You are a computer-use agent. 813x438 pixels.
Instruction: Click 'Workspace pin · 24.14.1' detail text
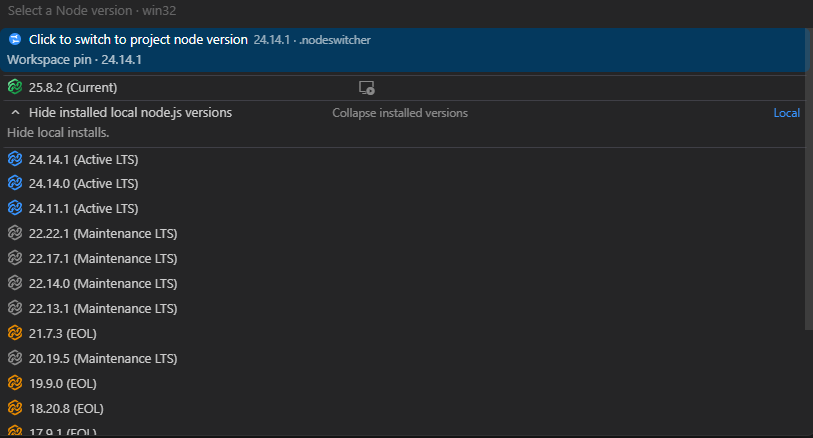click(74, 60)
